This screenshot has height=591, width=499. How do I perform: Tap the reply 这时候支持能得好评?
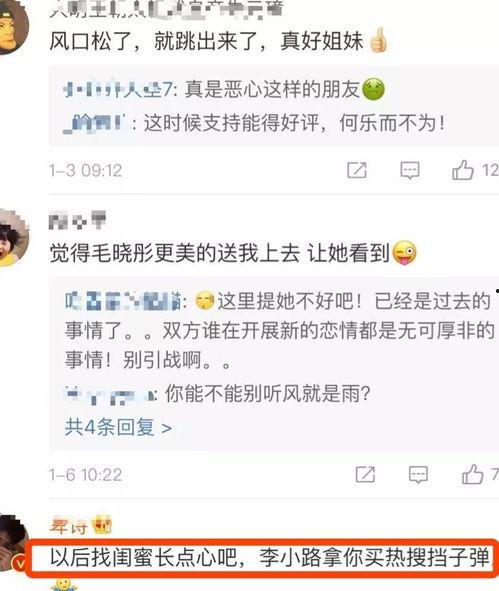point(294,123)
